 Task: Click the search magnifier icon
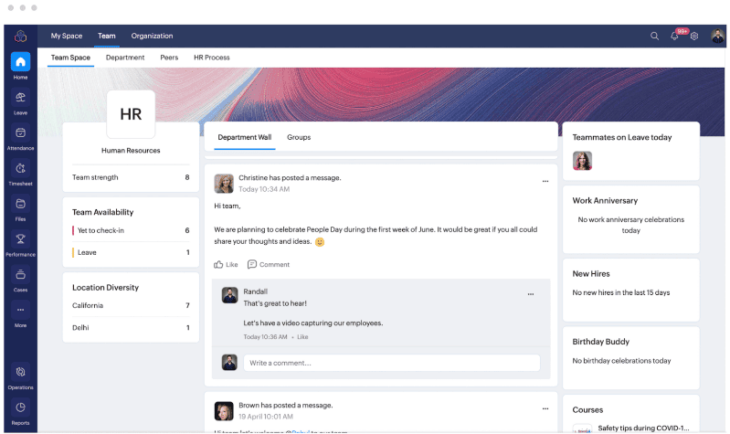(x=655, y=36)
